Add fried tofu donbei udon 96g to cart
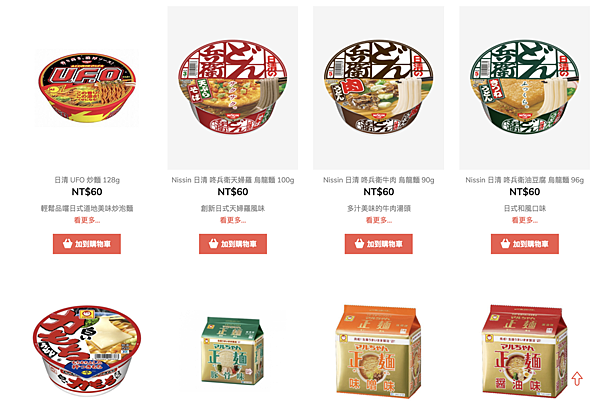Viewport: 600px width, 401px height. (525, 244)
